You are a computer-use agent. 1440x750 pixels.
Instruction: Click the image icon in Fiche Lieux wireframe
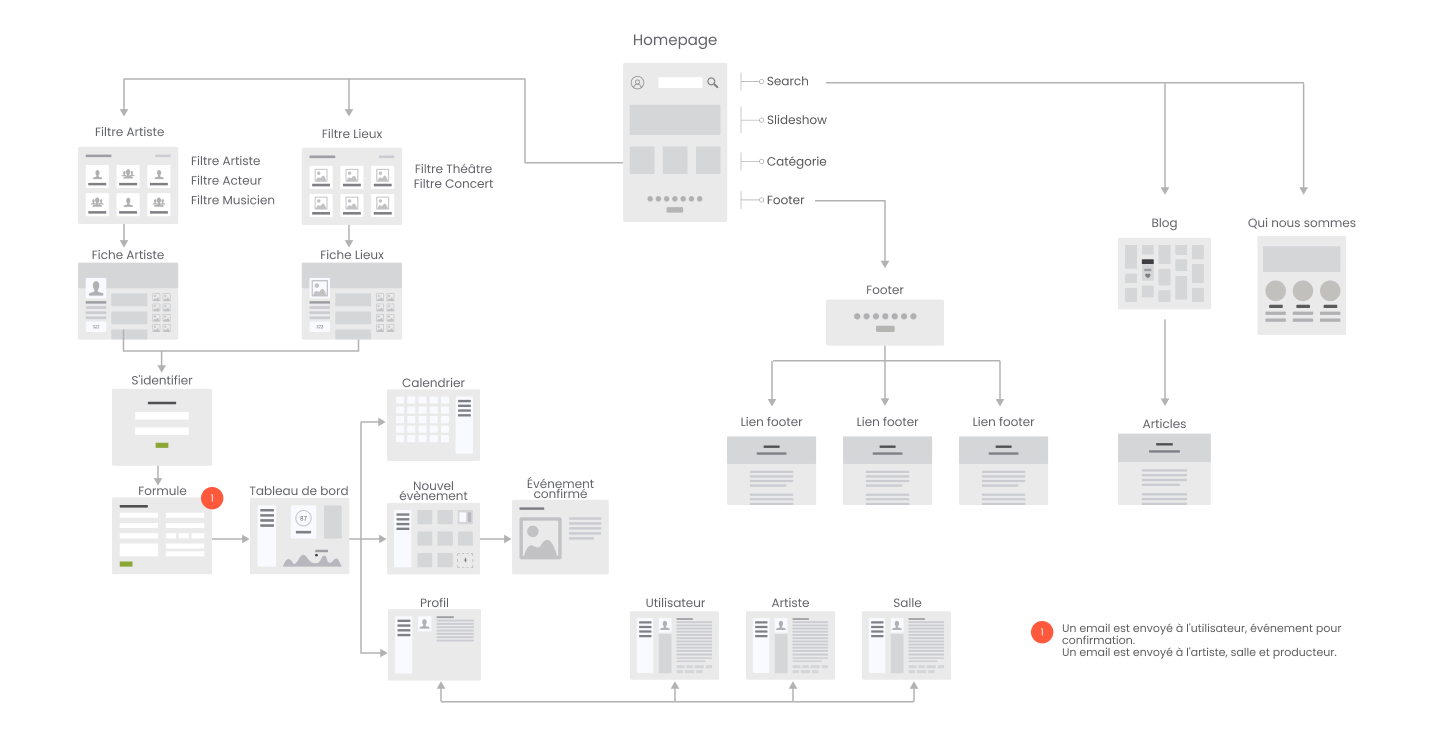pyautogui.click(x=320, y=288)
